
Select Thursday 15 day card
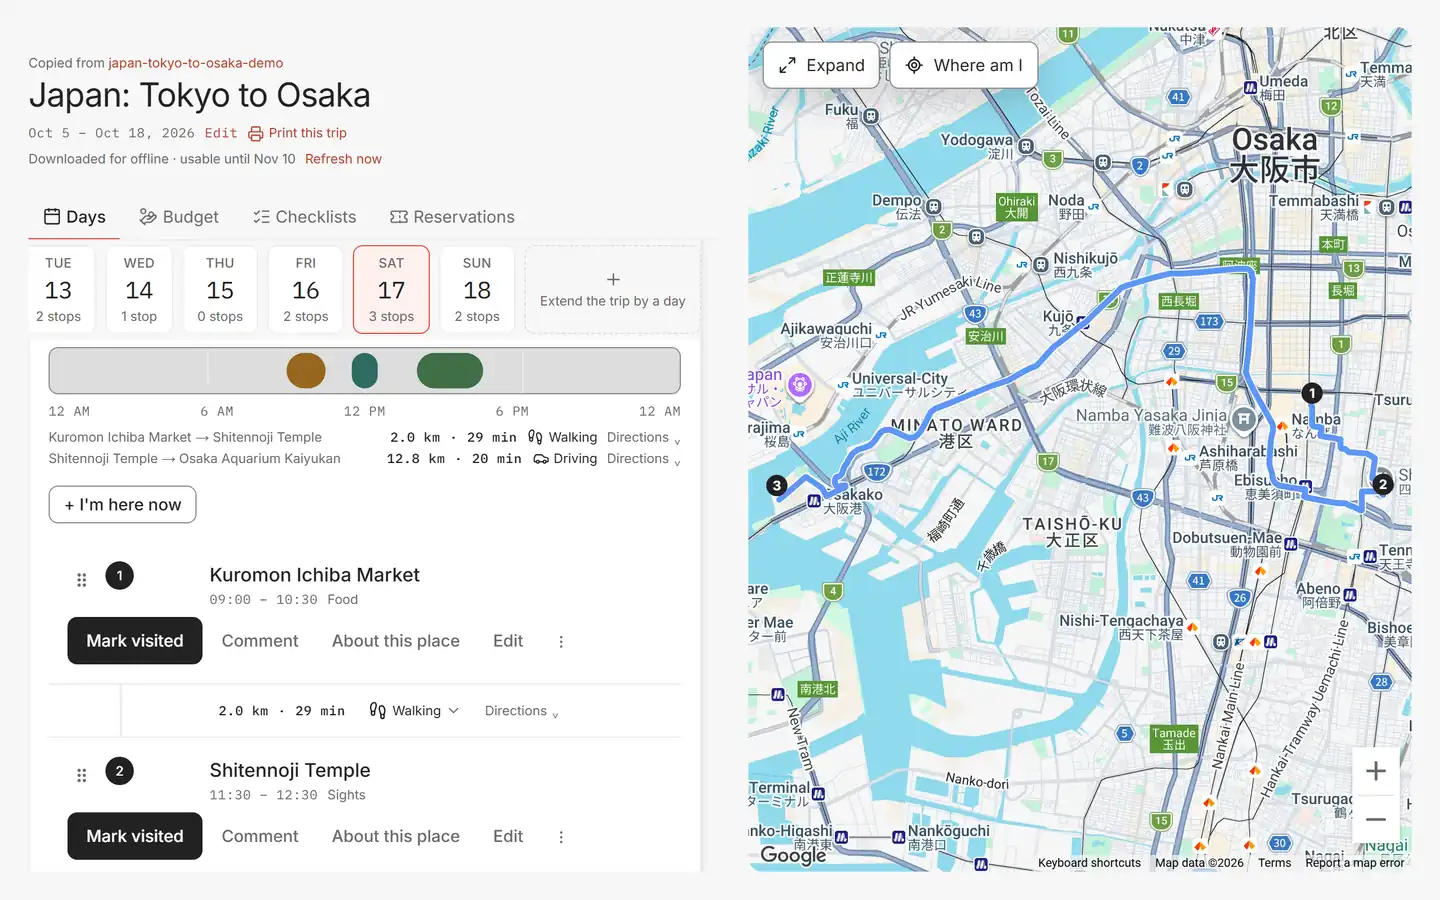click(220, 289)
